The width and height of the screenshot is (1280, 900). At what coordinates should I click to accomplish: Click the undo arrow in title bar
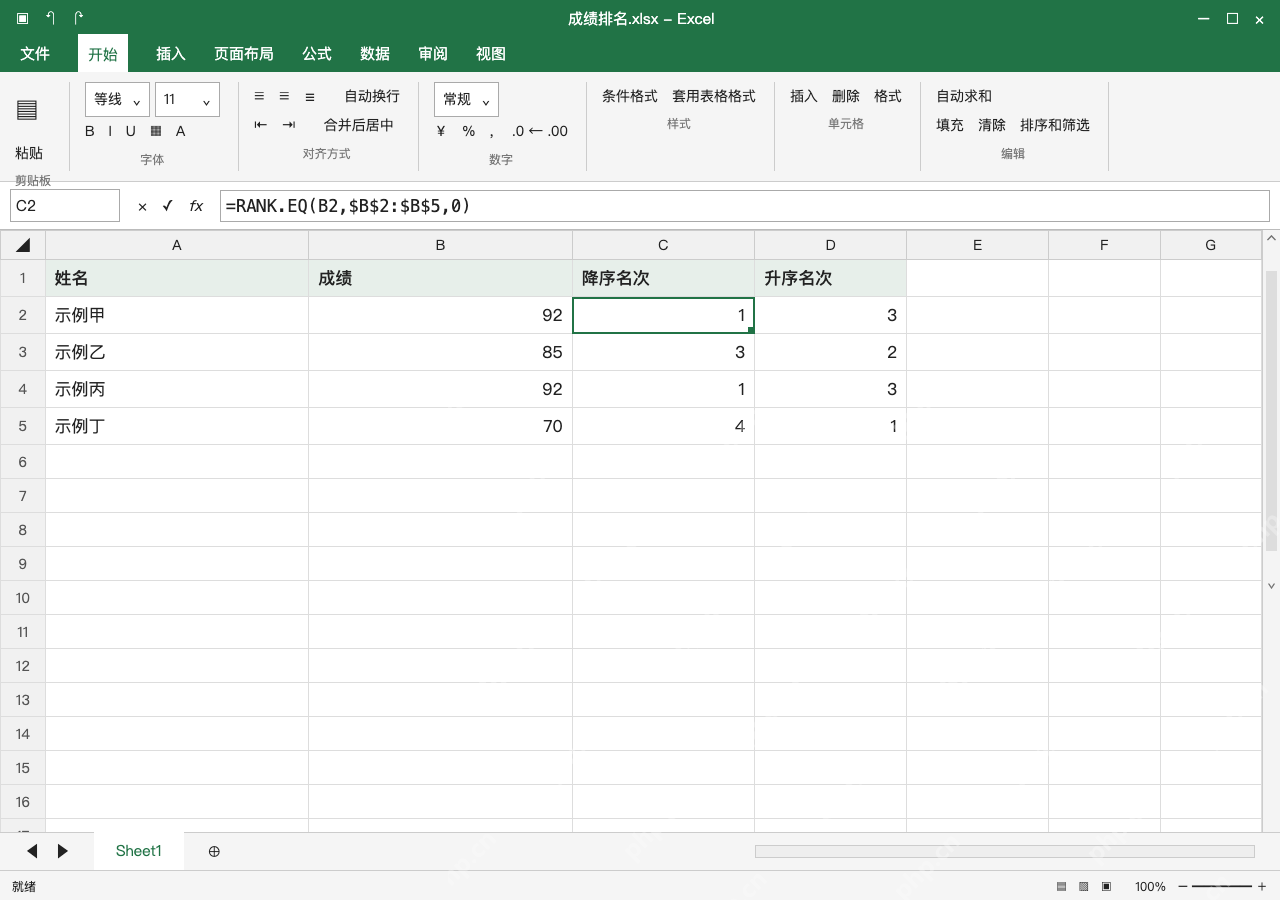click(50, 18)
